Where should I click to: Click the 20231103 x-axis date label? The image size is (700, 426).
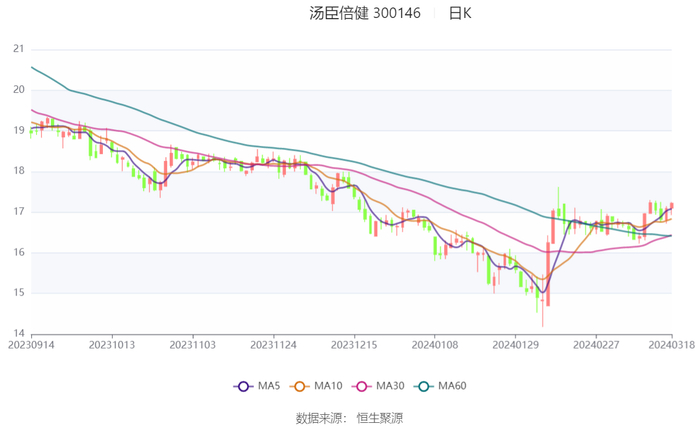tap(192, 344)
